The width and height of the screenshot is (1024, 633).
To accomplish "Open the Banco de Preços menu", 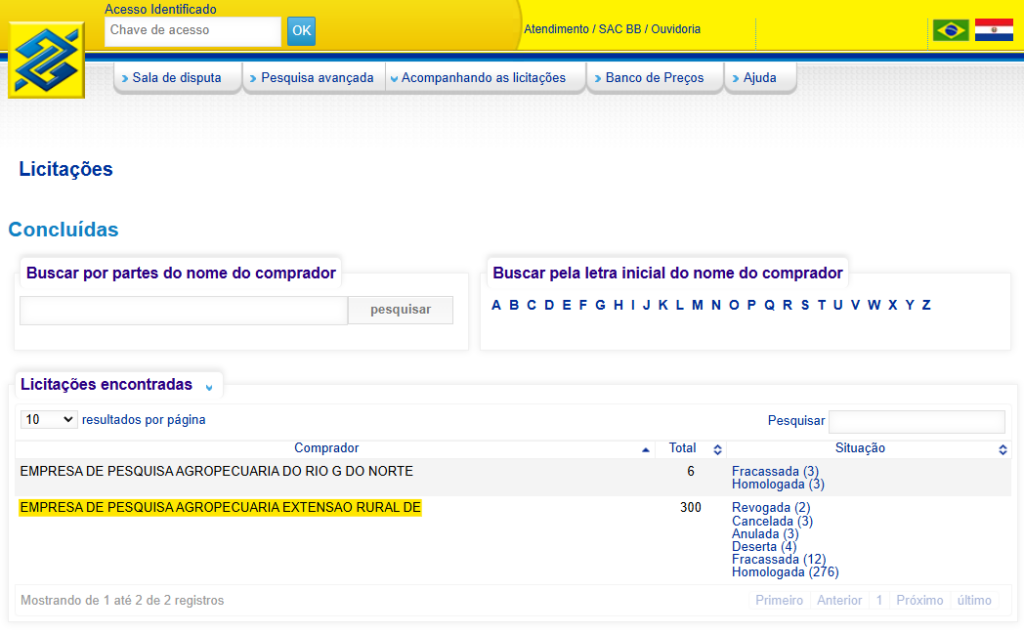I will (654, 78).
